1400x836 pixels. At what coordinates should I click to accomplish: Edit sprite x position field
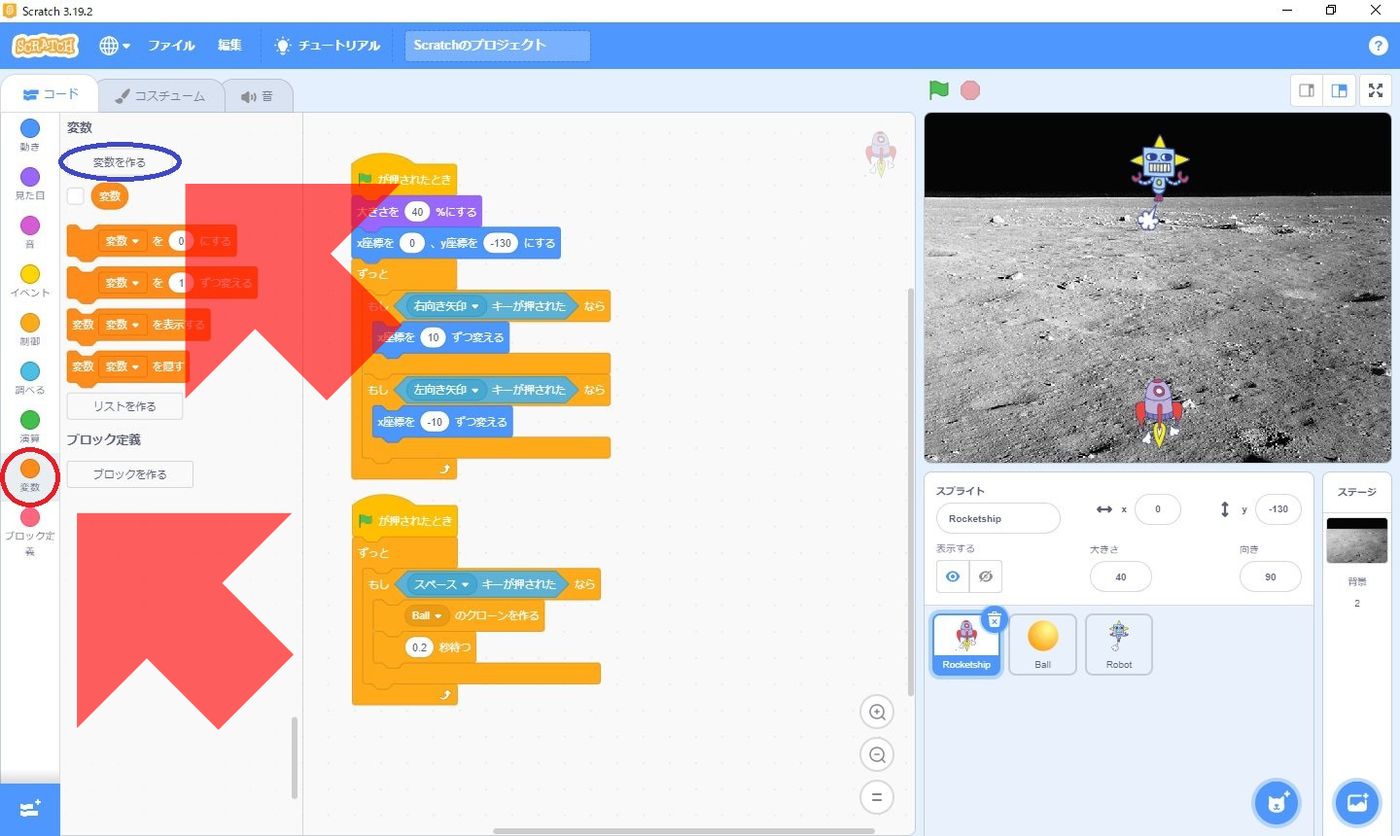point(1158,509)
